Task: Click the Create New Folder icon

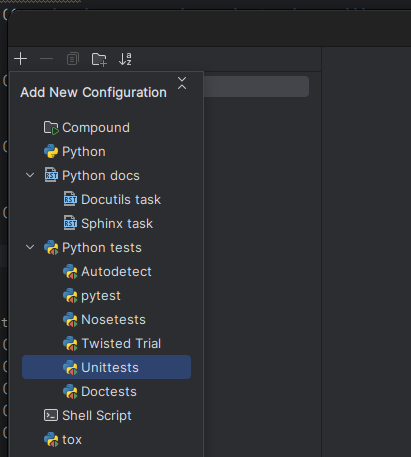Action: pyautogui.click(x=99, y=59)
